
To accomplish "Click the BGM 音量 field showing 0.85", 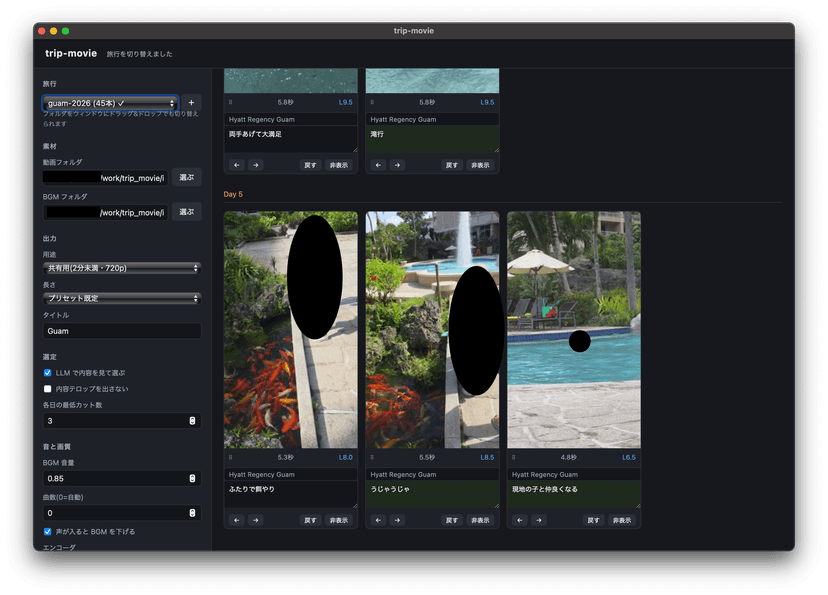I will 121,478.
